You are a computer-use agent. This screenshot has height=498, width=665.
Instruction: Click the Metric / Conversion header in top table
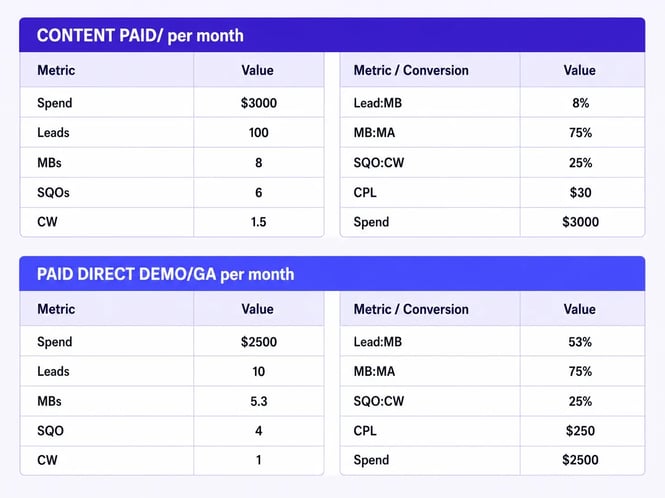pyautogui.click(x=411, y=70)
